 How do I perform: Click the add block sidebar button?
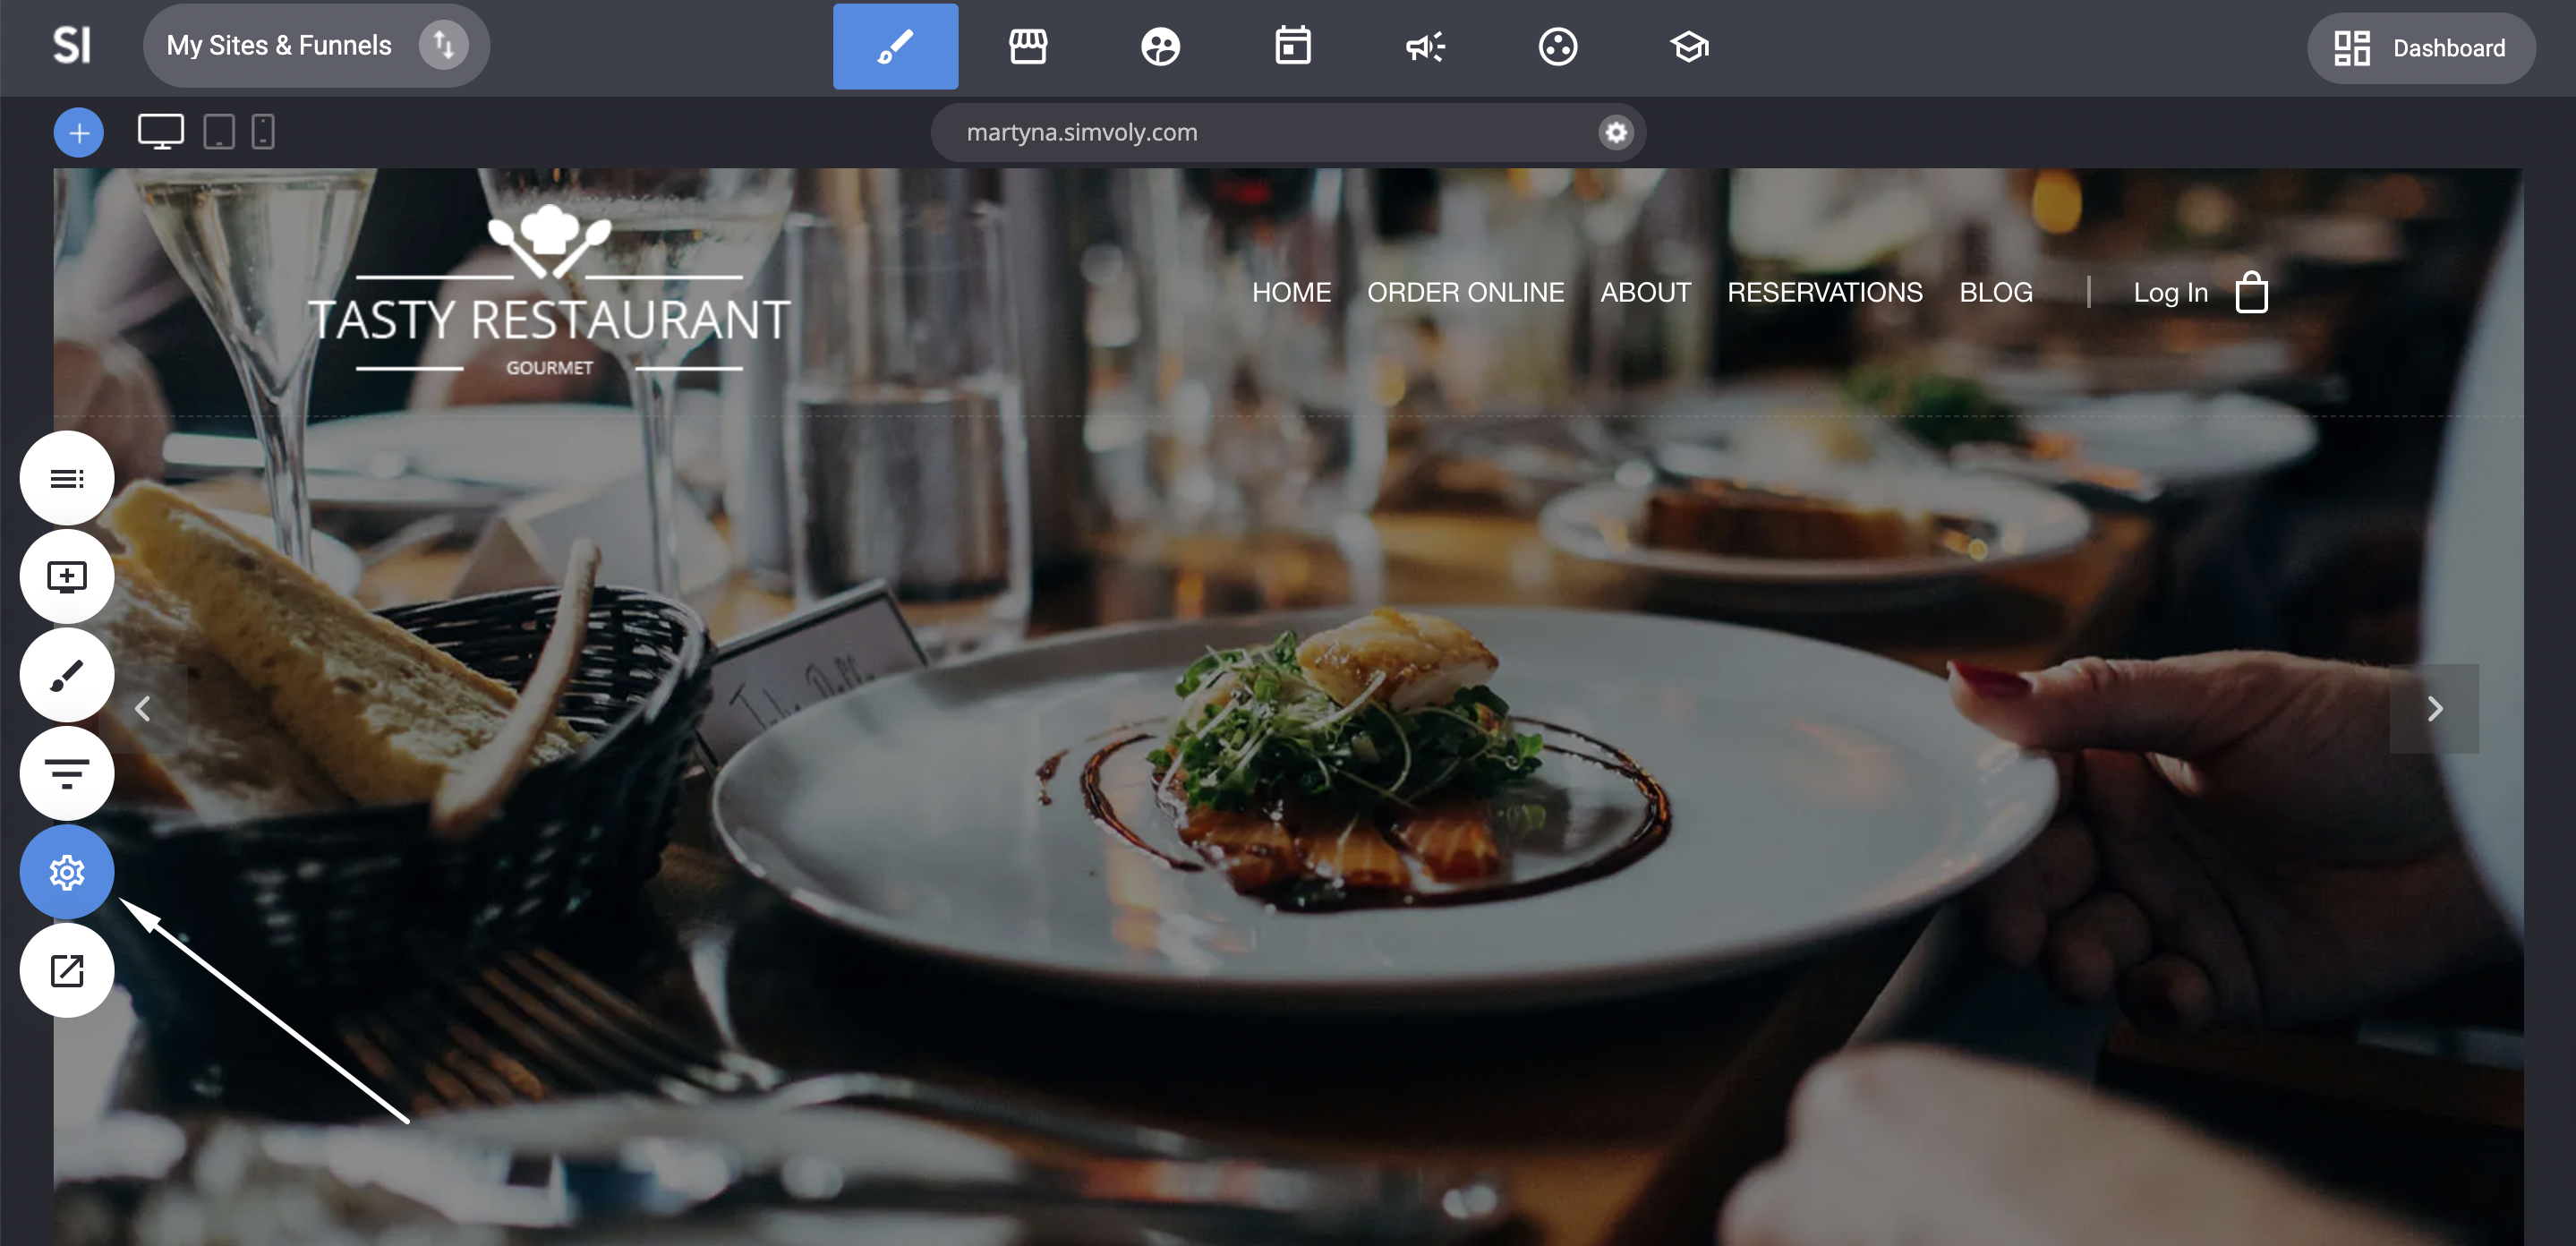(67, 577)
